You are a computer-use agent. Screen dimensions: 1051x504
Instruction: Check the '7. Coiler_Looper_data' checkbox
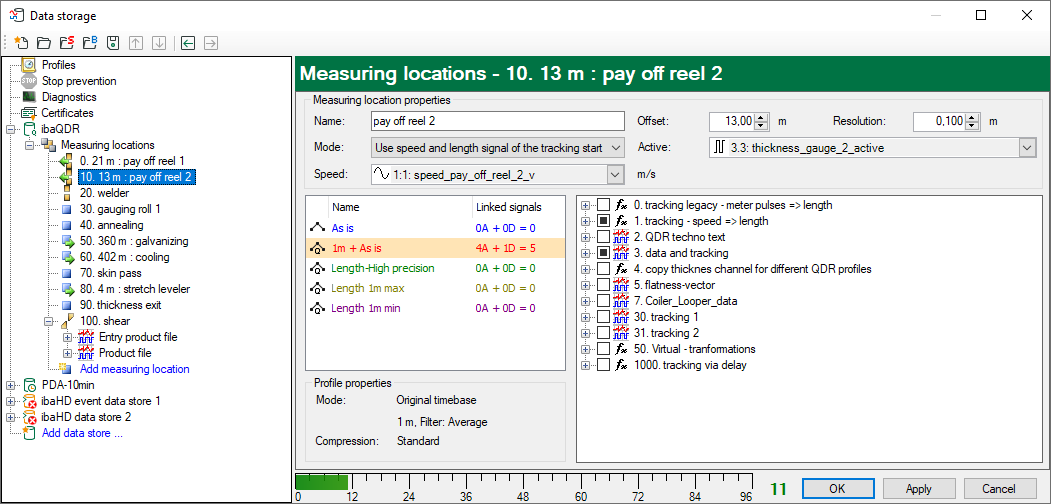(x=603, y=301)
